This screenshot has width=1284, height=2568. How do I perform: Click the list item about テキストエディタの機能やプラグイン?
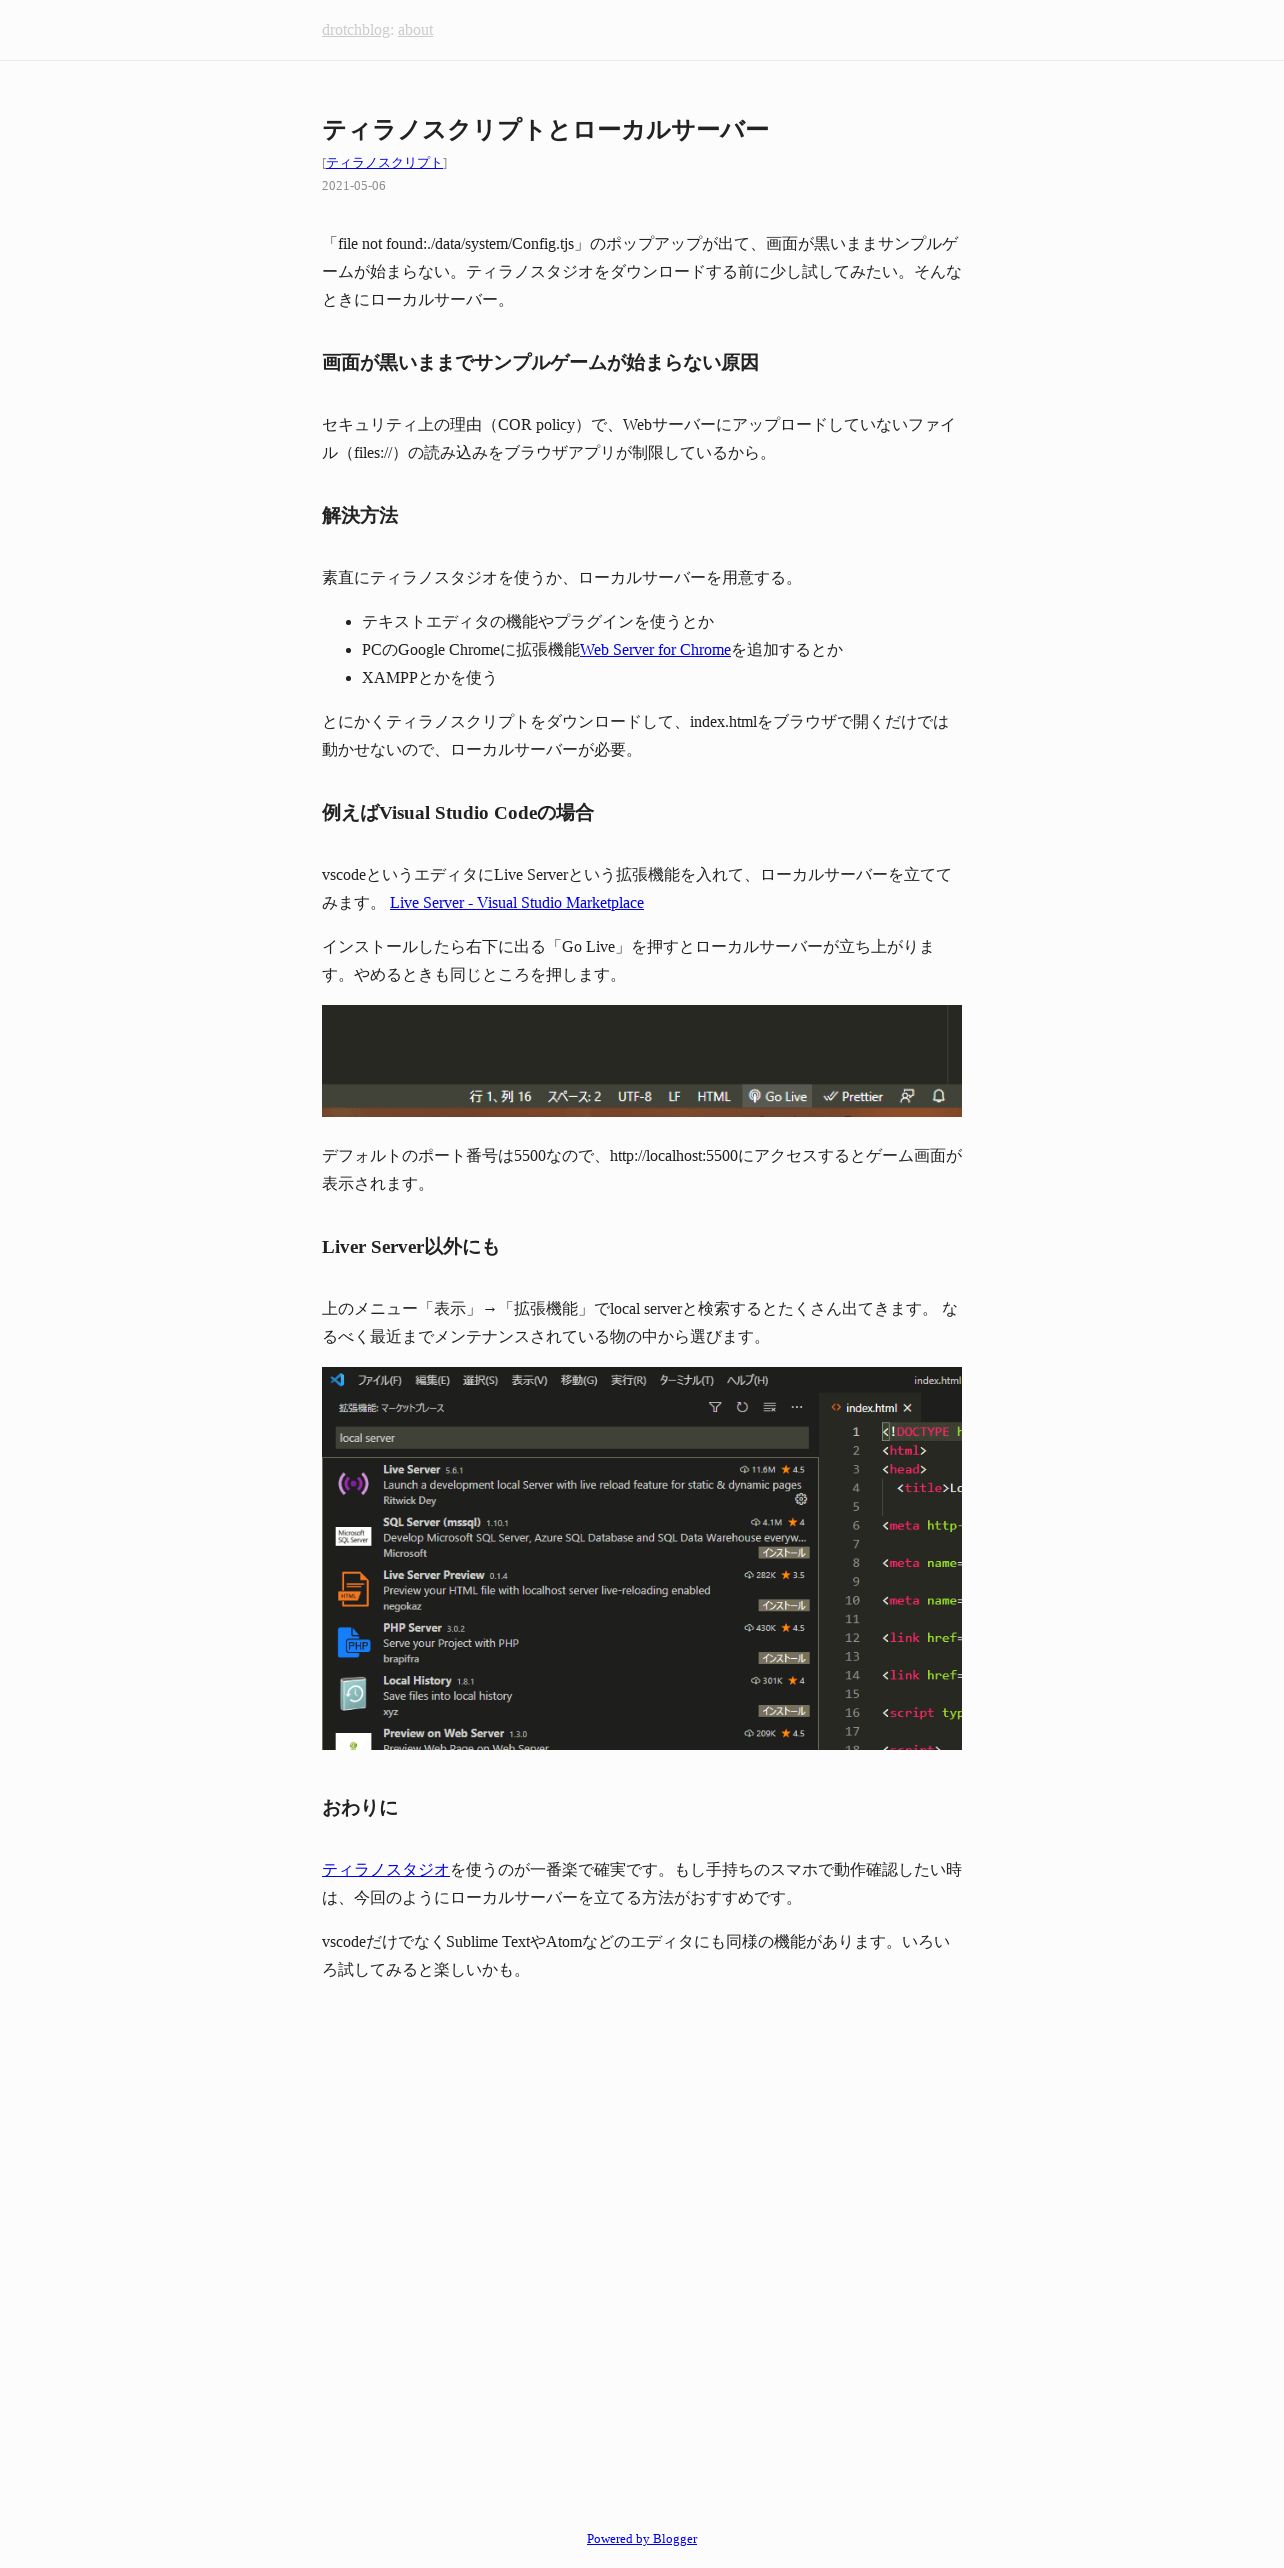(538, 622)
